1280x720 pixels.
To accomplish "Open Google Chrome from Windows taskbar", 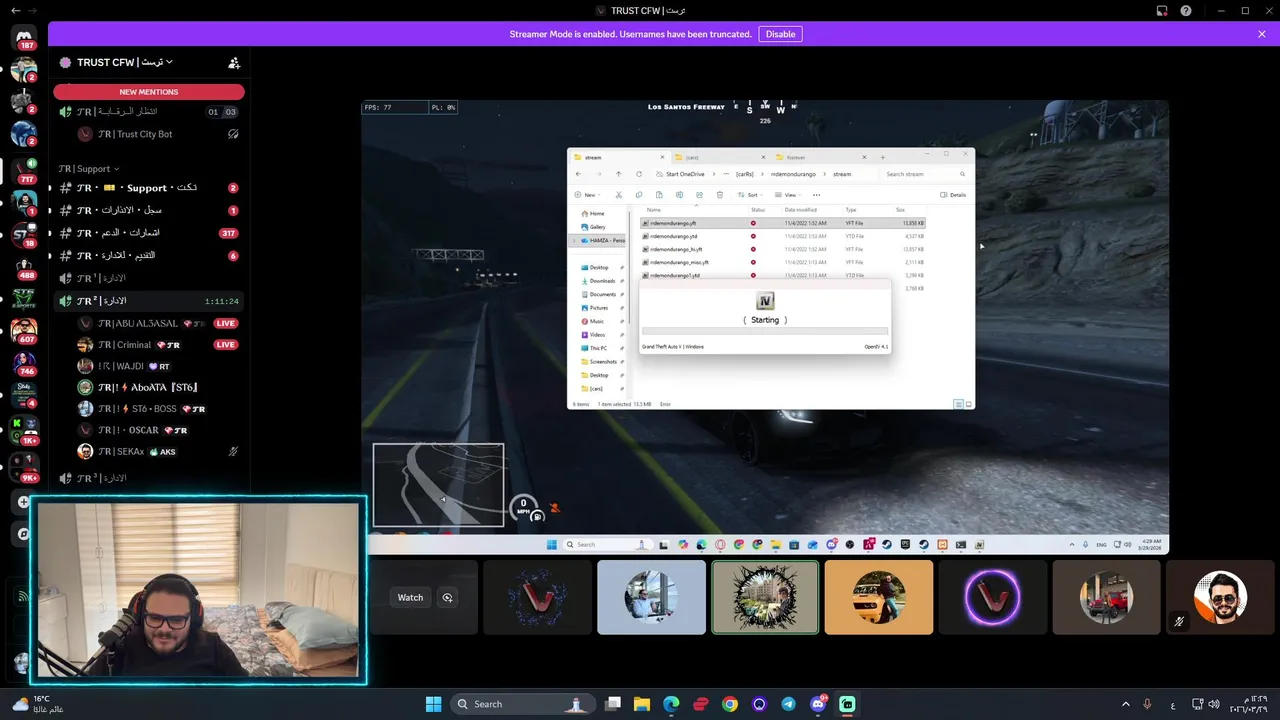I will [x=730, y=704].
